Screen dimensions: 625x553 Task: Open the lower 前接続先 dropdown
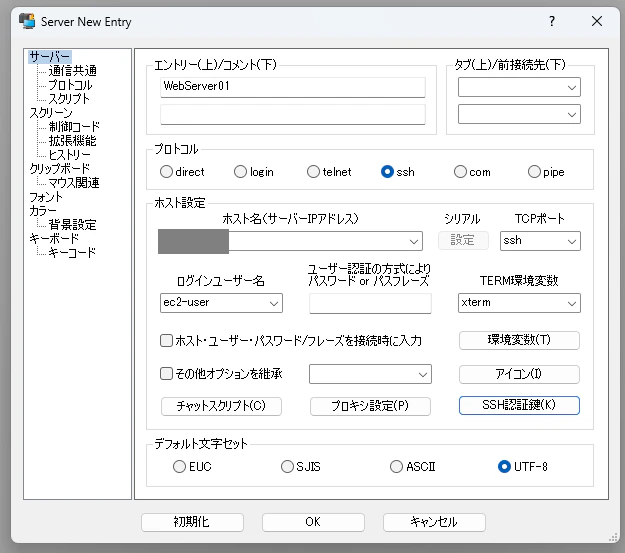click(x=519, y=114)
